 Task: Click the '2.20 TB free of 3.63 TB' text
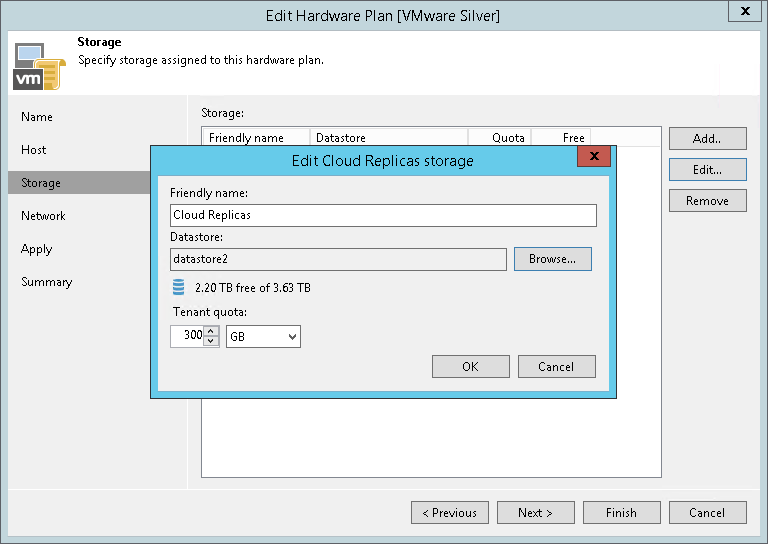[x=253, y=288]
